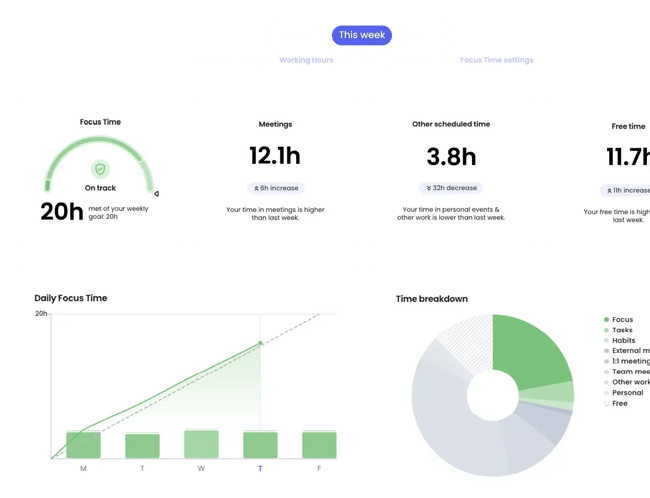The width and height of the screenshot is (650, 498).
Task: Open the Focus Time settings tab
Action: (x=496, y=60)
